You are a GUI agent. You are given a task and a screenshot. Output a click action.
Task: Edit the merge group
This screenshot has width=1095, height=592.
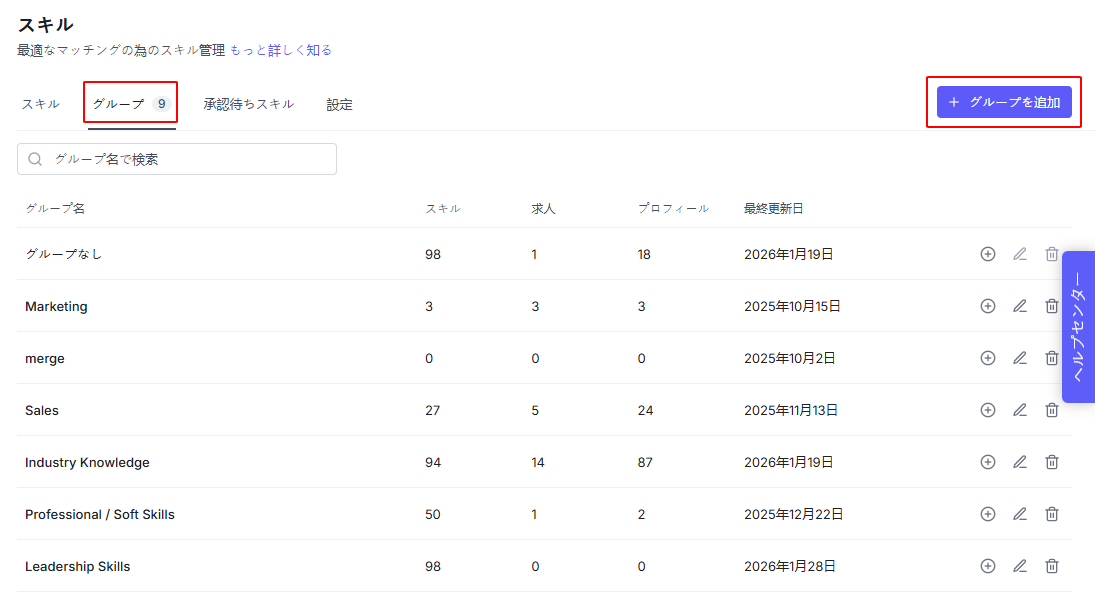(x=1020, y=358)
